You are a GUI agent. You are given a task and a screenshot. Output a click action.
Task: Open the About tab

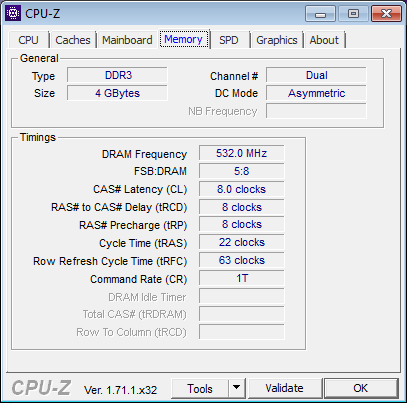click(324, 40)
